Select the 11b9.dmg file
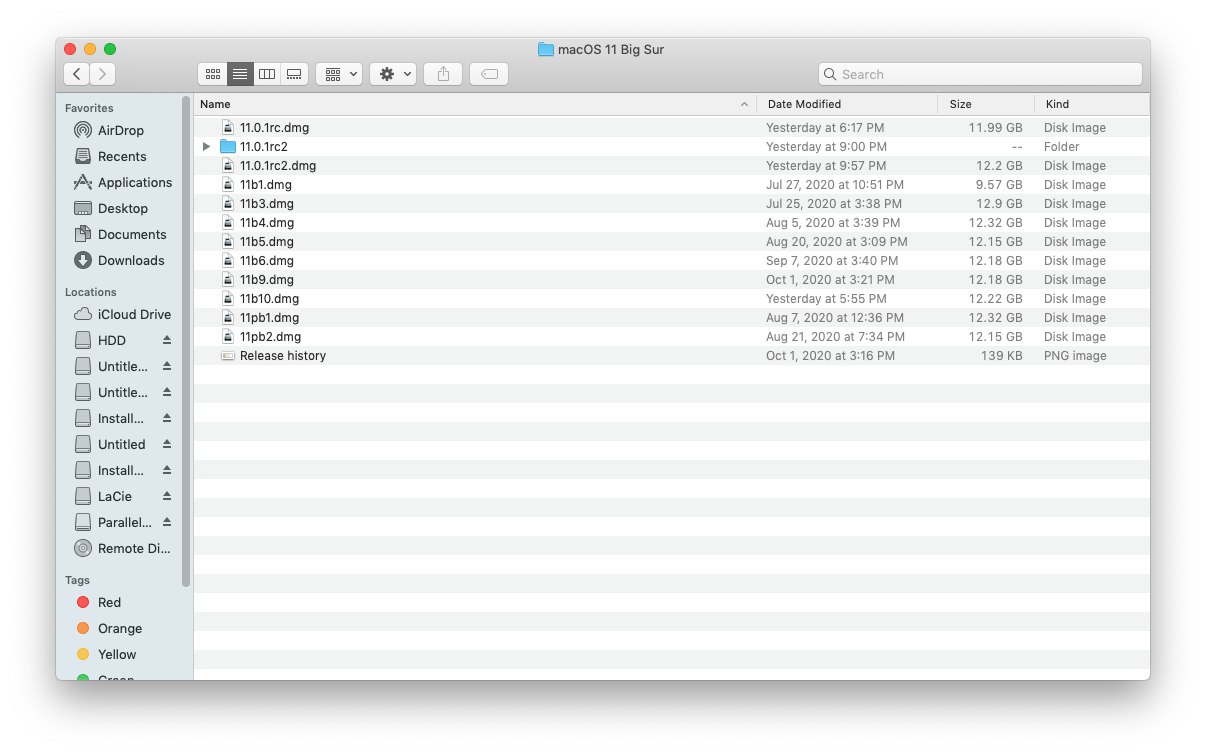1206x754 pixels. [x=672, y=280]
